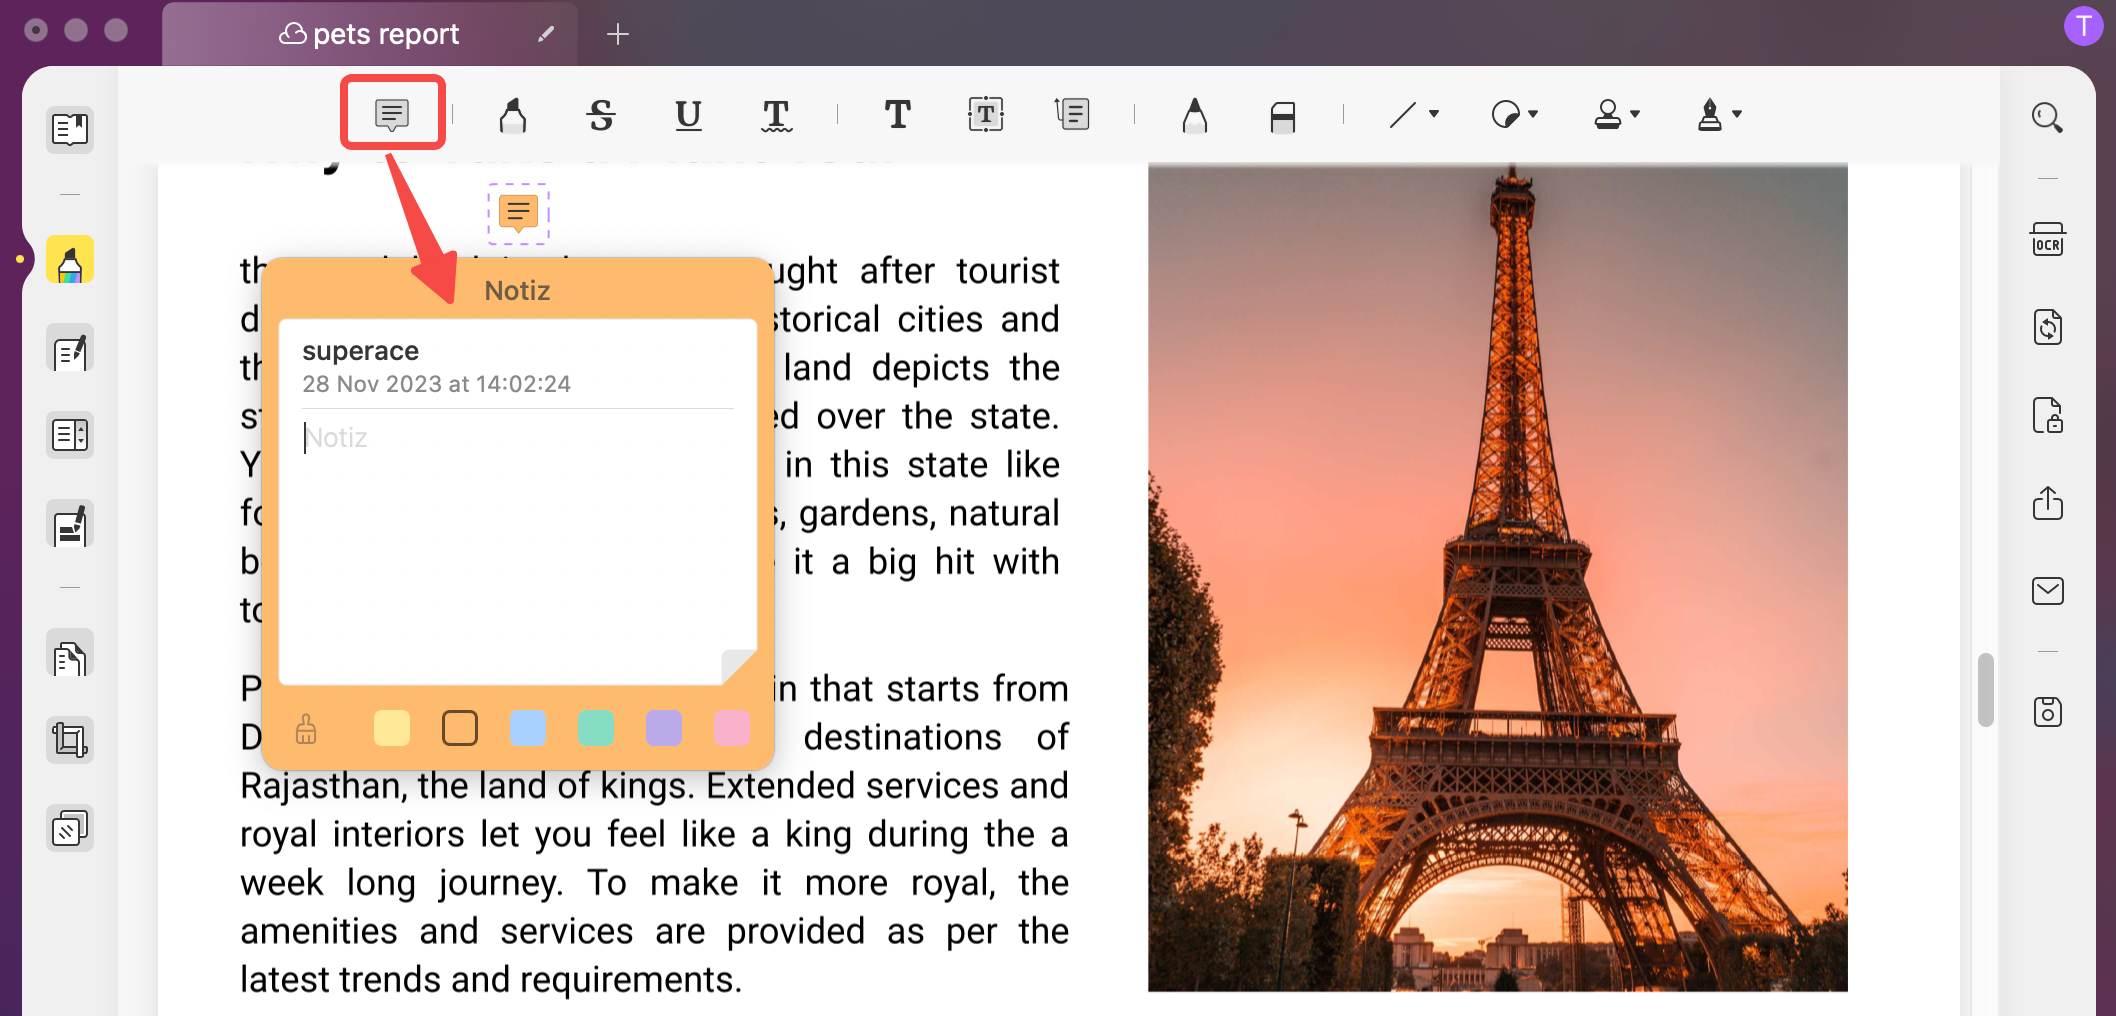Open the Fill and Sign sidebar icon
Screen dimensions: 2116x1016
[x=70, y=523]
